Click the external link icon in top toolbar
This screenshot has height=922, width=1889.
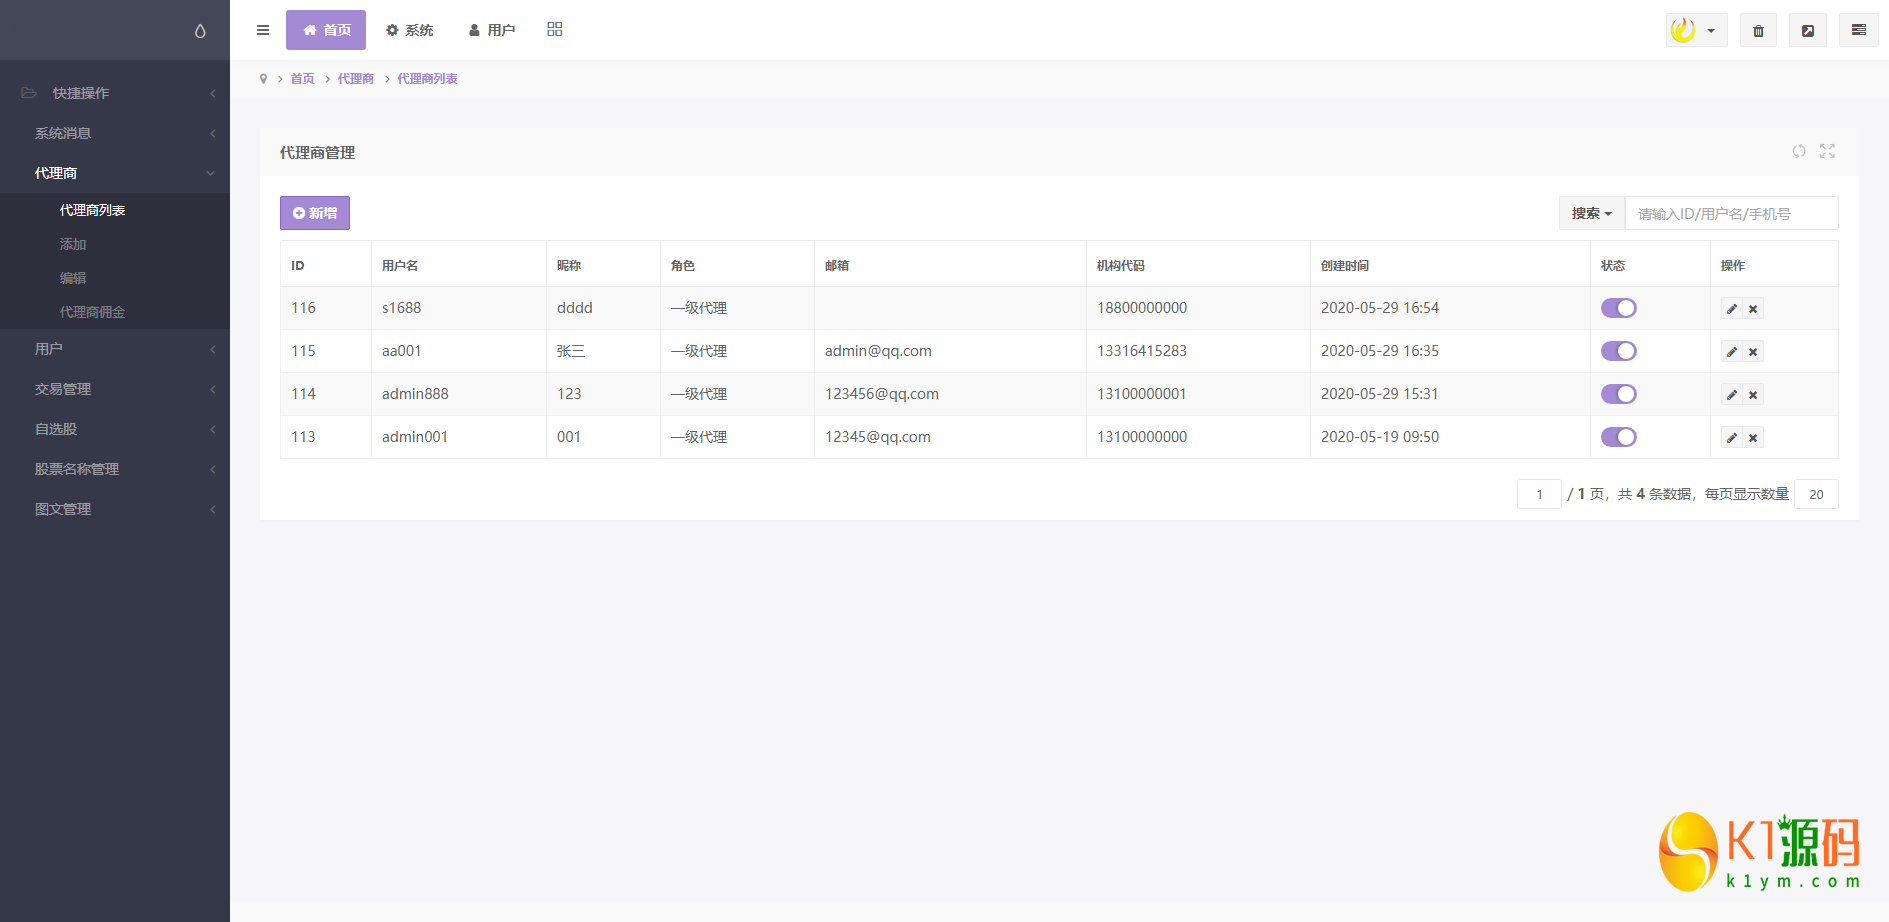click(1808, 30)
